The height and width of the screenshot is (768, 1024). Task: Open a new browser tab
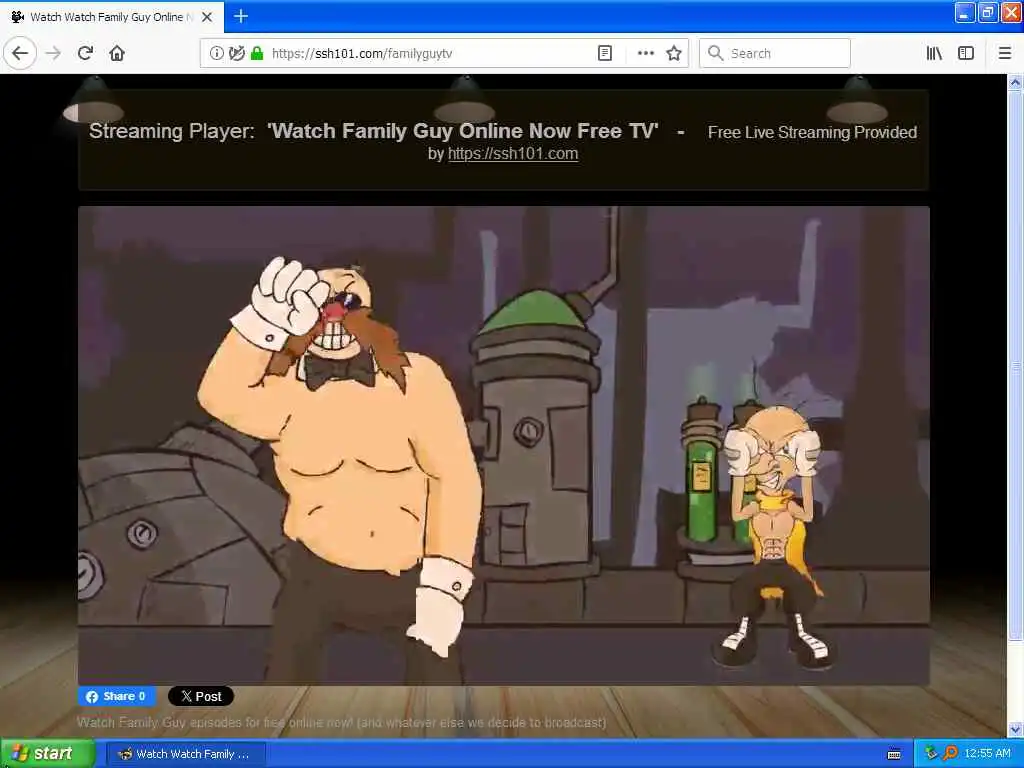(x=241, y=16)
